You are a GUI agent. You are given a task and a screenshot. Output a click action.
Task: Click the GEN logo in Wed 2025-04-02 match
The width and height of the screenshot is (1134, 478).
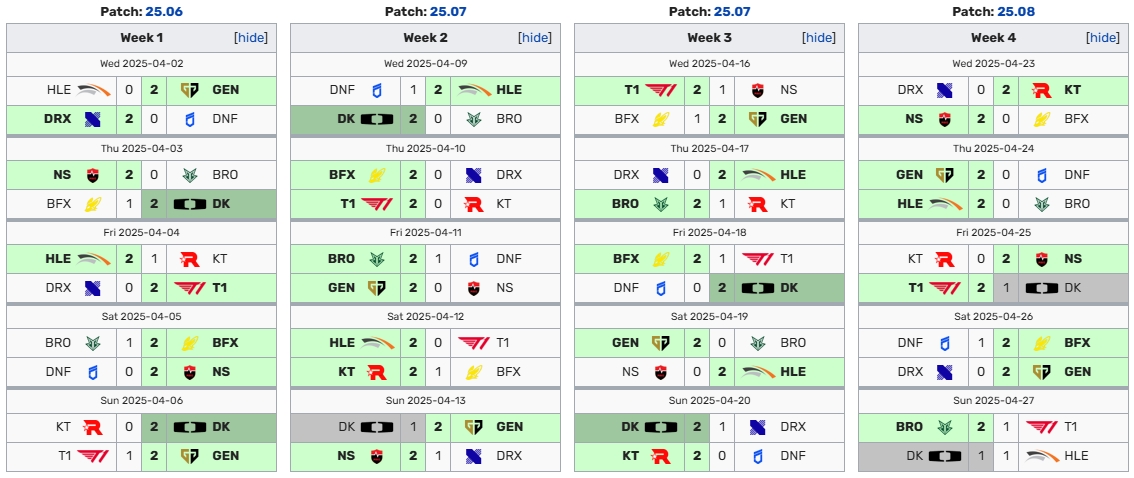pos(191,90)
